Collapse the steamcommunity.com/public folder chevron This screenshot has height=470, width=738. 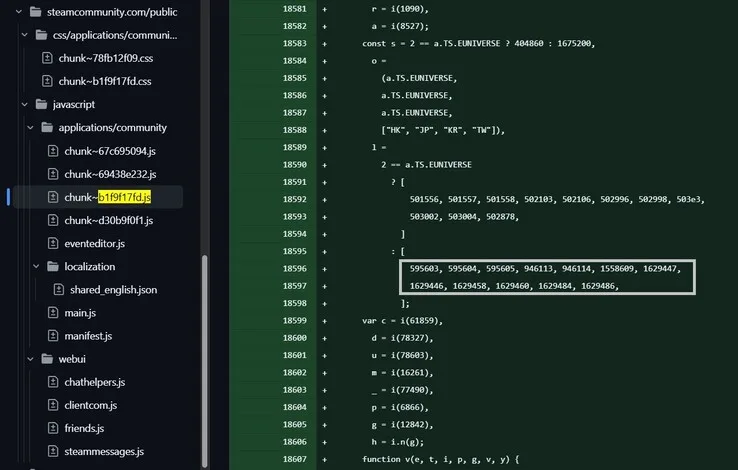click(19, 12)
